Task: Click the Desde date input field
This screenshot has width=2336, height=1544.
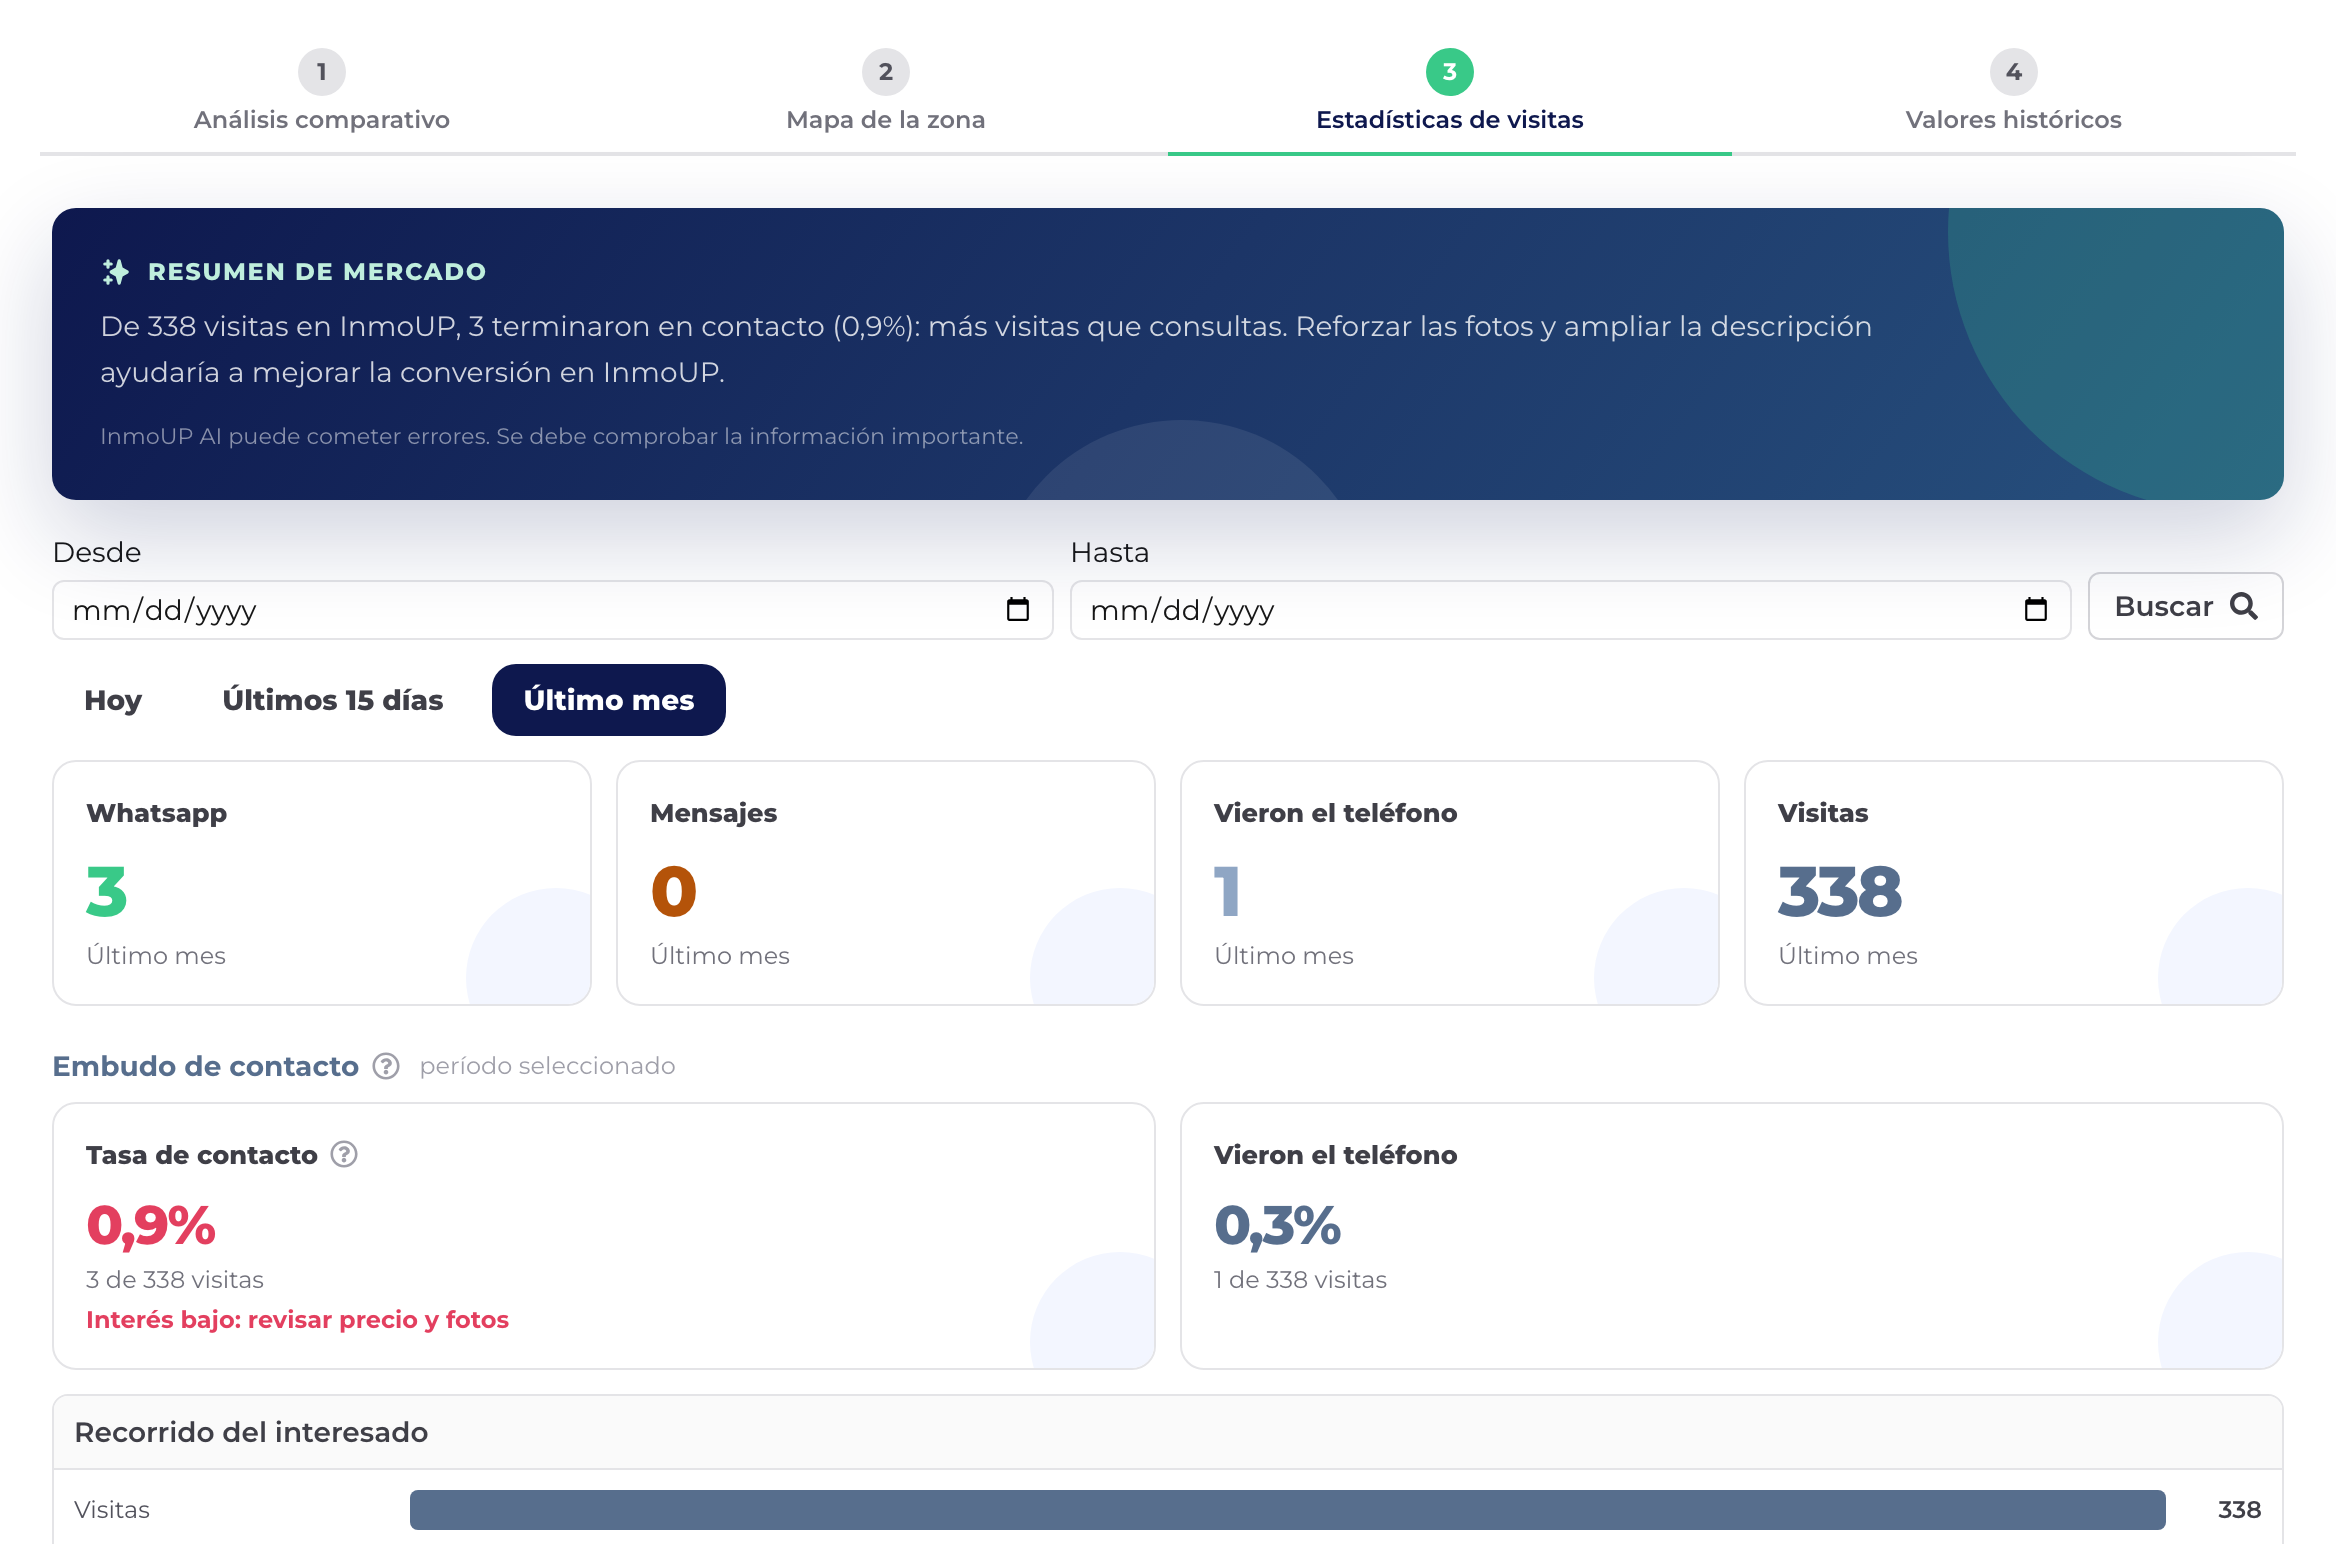Action: [552, 610]
